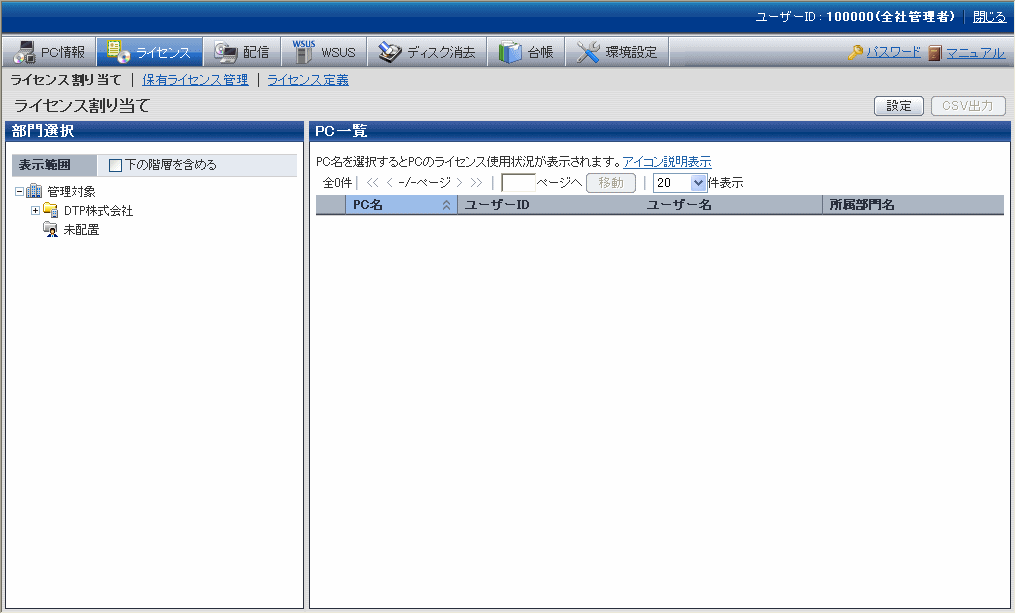Click the 未配置 unassigned user icon

(51, 229)
